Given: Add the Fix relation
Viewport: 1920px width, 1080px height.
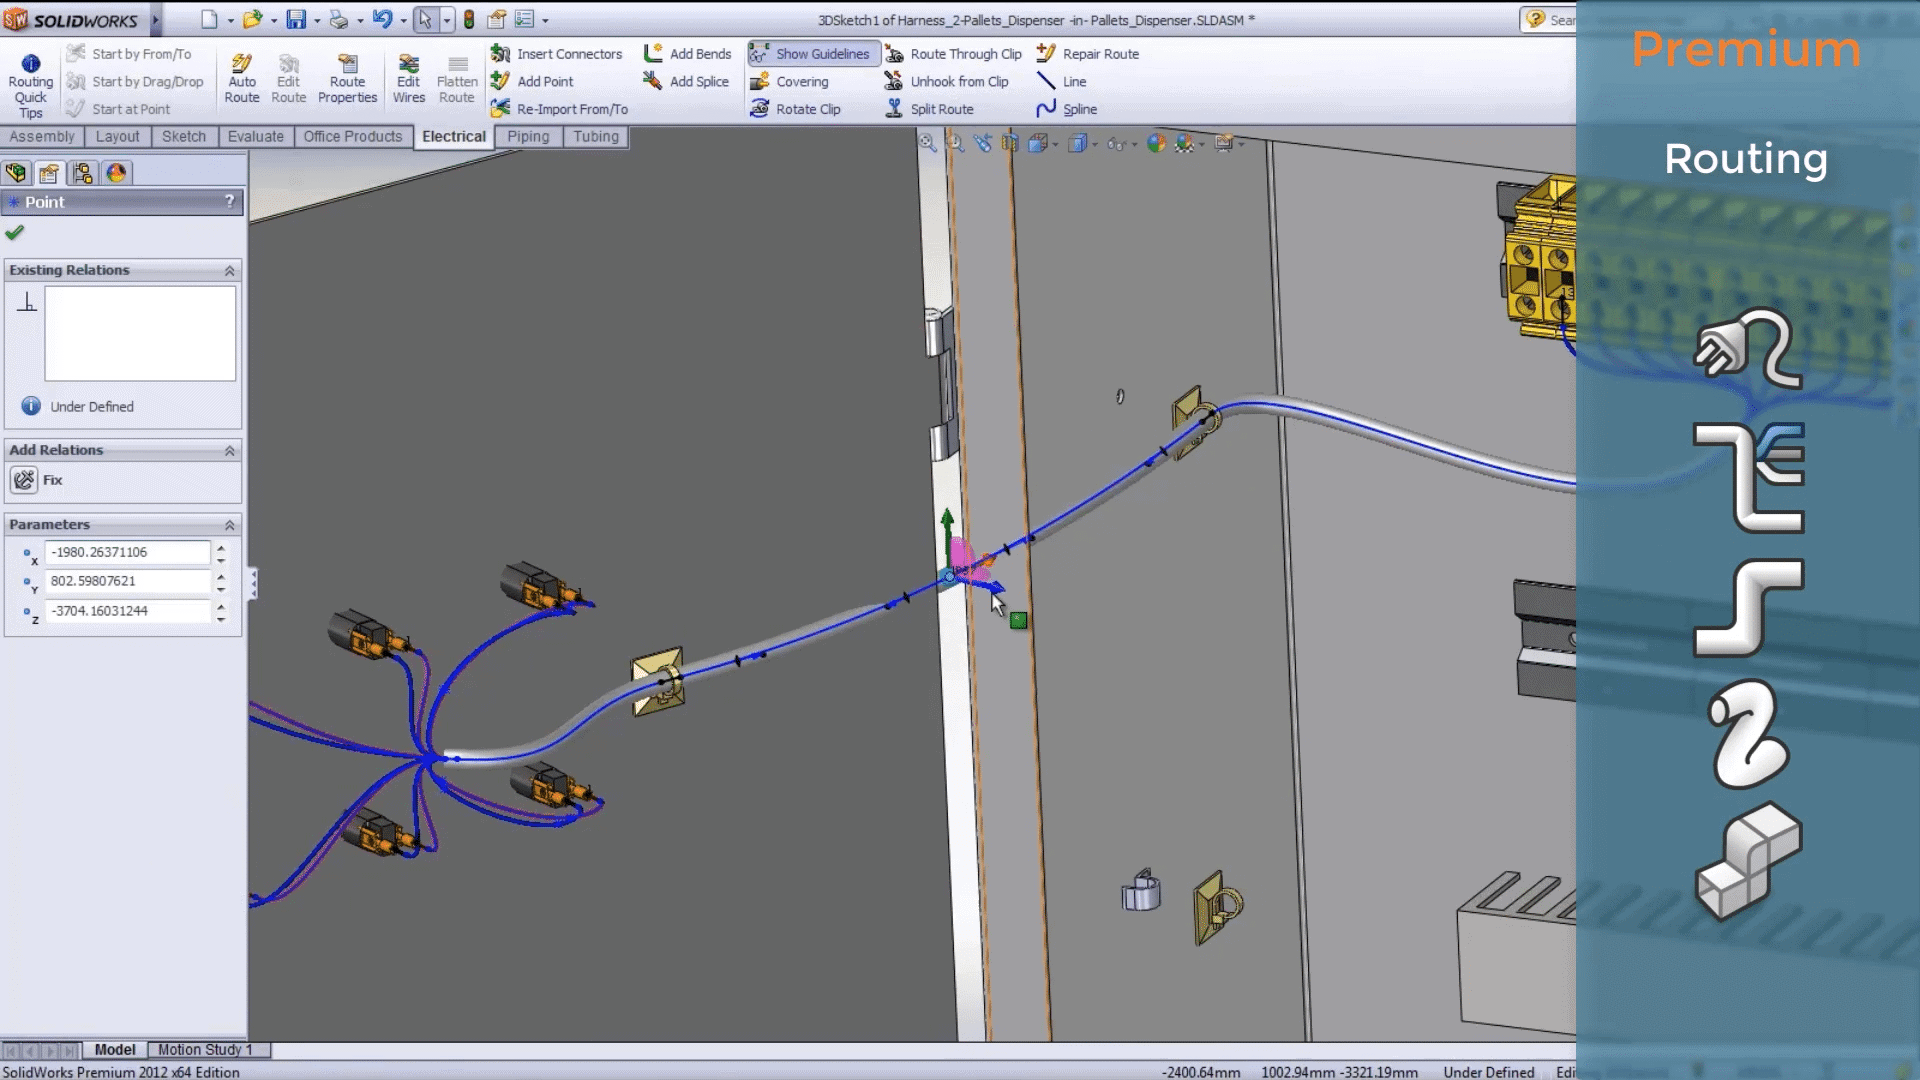Looking at the screenshot, I should pyautogui.click(x=38, y=480).
